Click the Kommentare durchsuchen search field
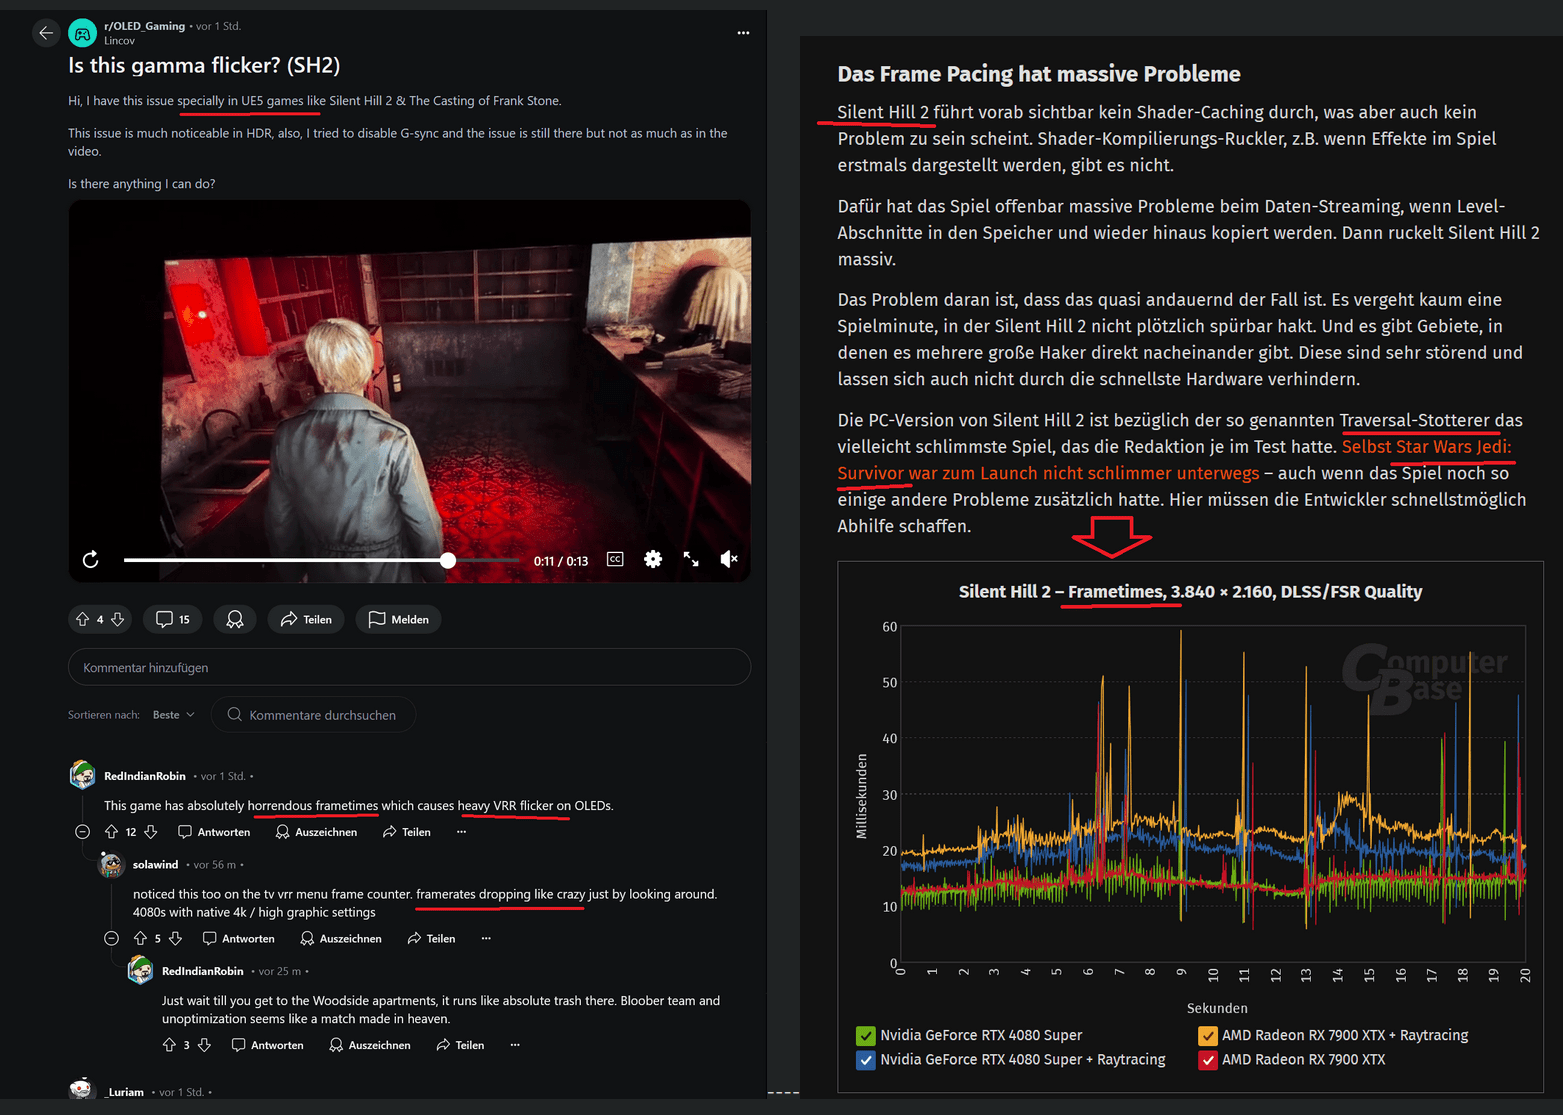This screenshot has width=1563, height=1115. click(x=314, y=714)
